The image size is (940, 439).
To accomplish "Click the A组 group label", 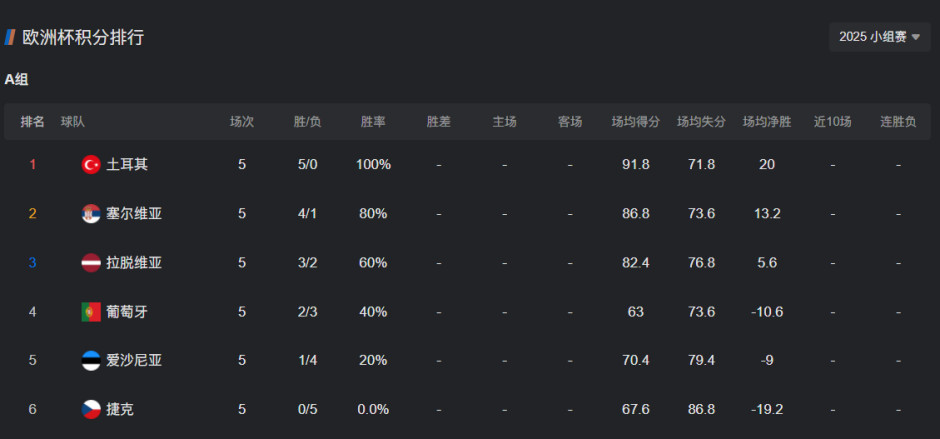I will [16, 79].
